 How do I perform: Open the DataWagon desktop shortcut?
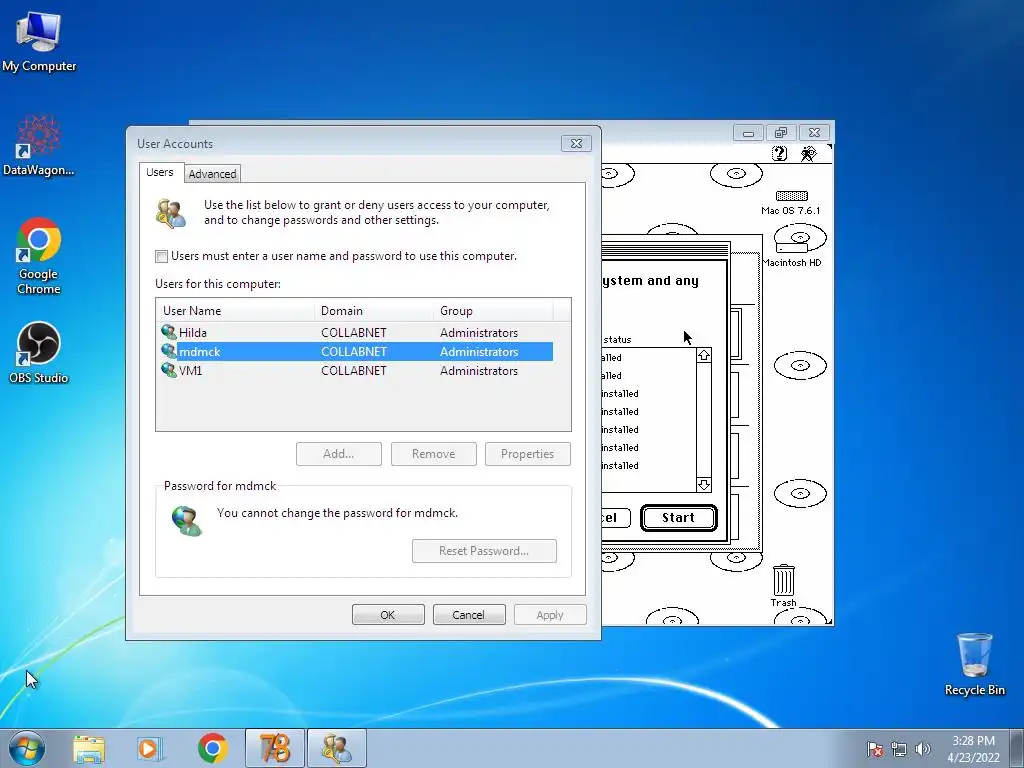point(39,145)
